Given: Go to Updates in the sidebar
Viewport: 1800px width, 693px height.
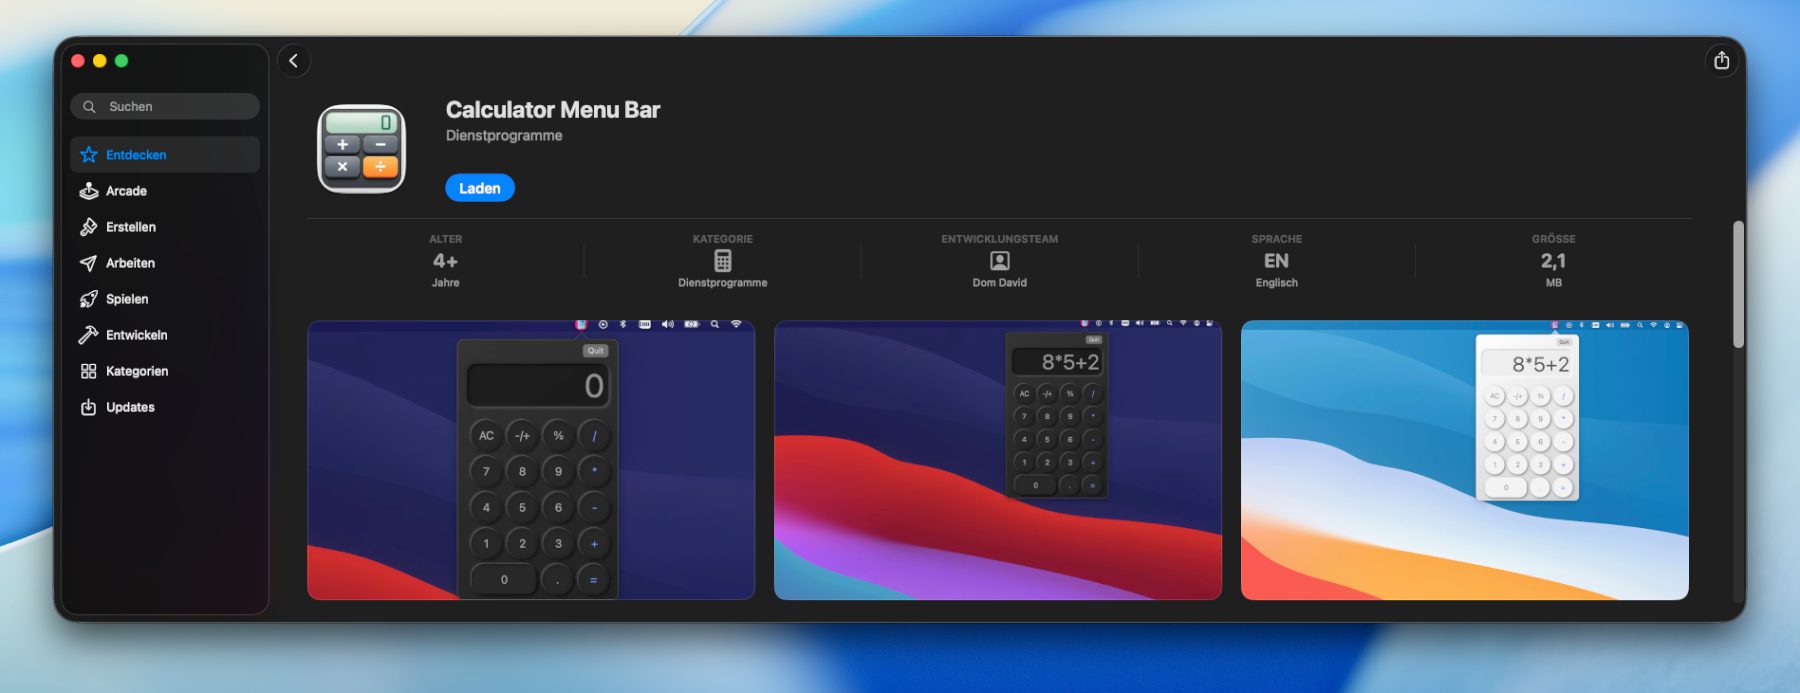Looking at the screenshot, I should (130, 407).
